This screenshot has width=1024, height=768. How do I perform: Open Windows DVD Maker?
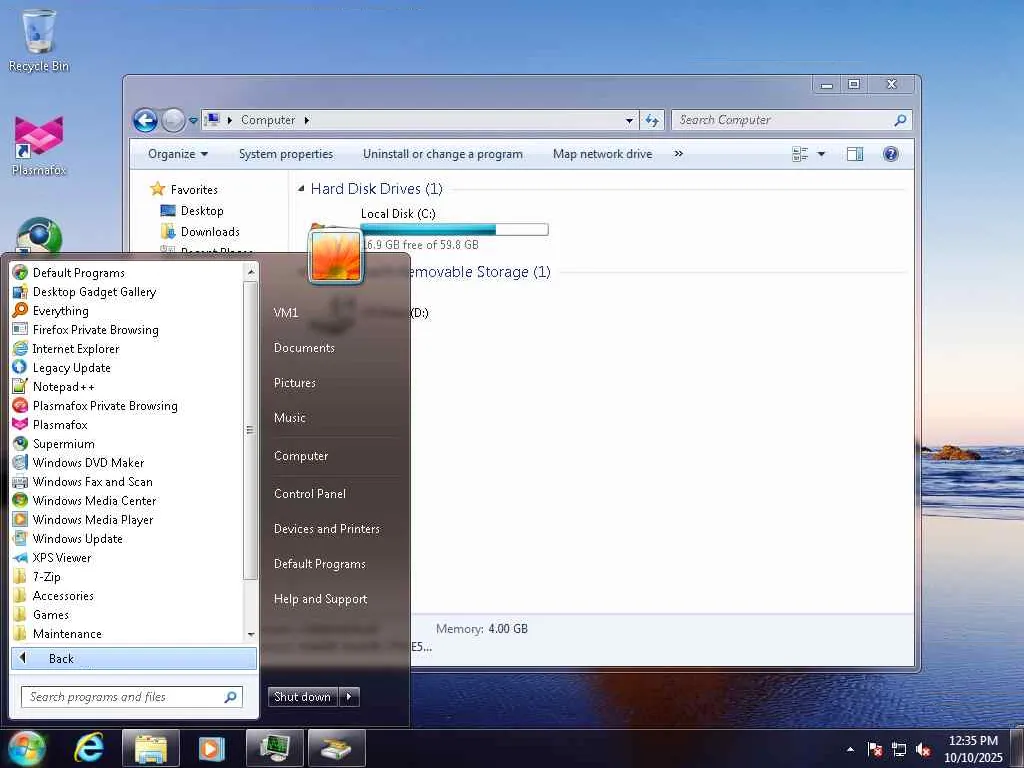click(x=78, y=462)
